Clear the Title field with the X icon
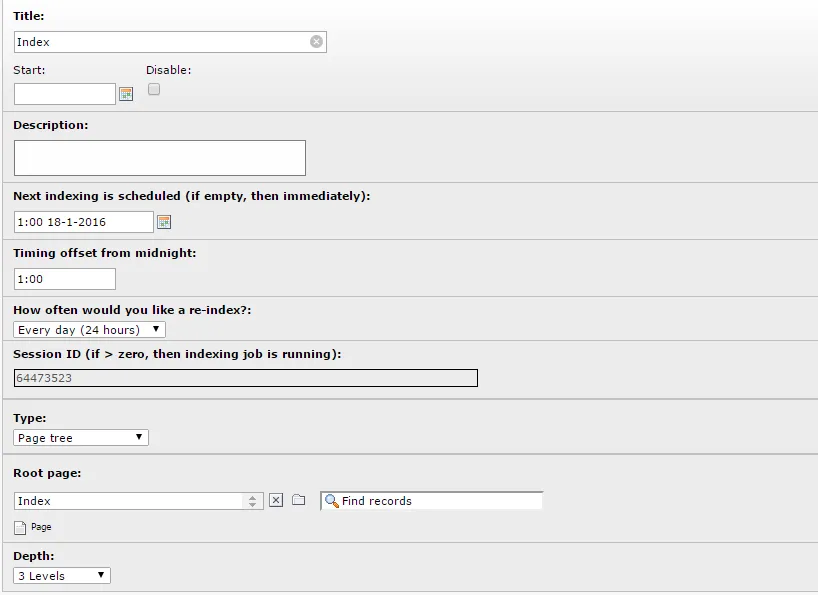The height and width of the screenshot is (595, 818). (x=316, y=42)
